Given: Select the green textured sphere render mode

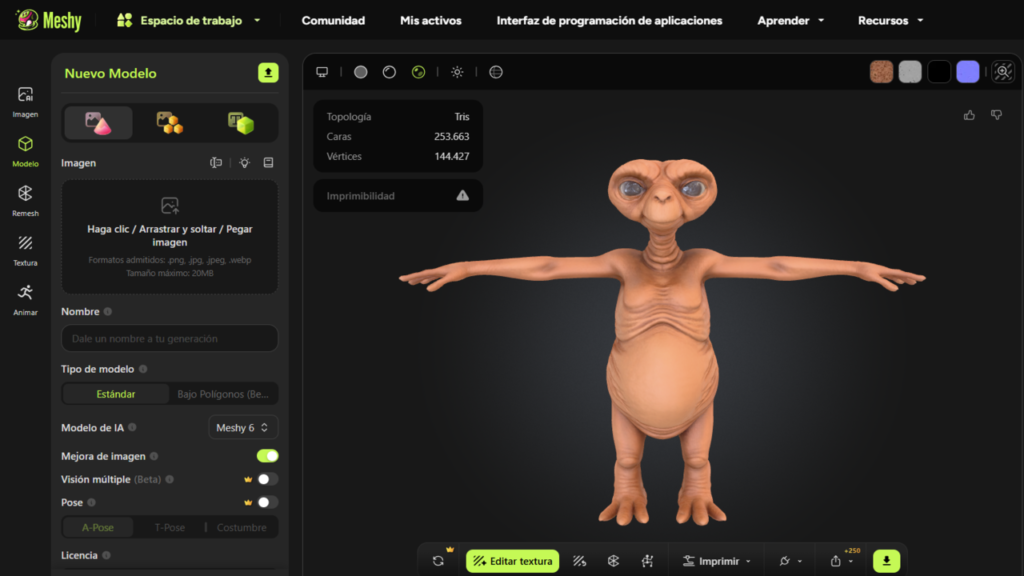Looking at the screenshot, I should [419, 72].
